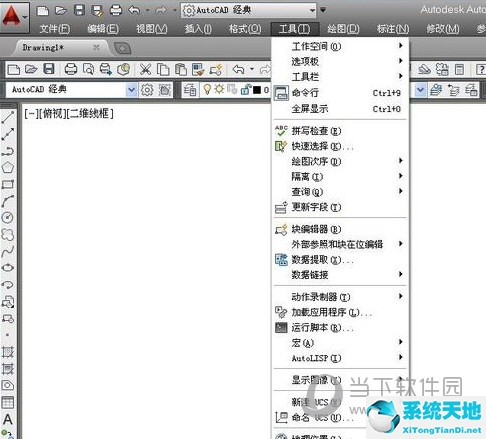Click the new drawing tab button
The width and height of the screenshot is (486, 439).
click(123, 49)
